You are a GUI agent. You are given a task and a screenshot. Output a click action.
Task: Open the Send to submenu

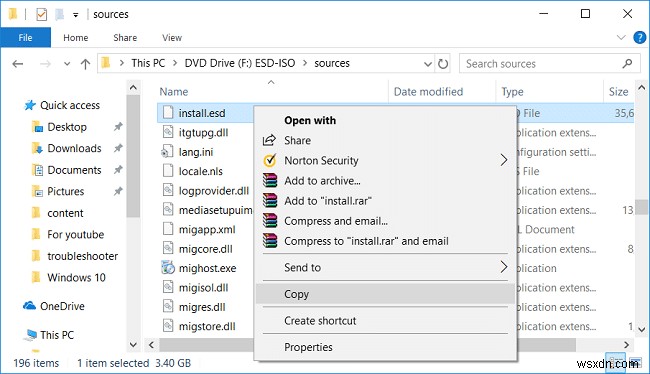click(385, 267)
